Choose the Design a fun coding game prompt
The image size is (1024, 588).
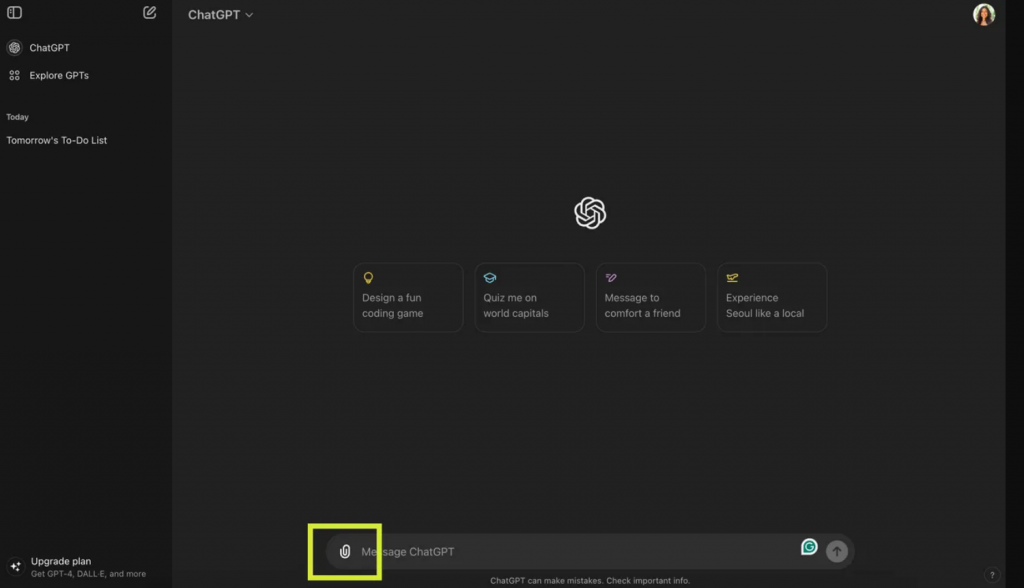pyautogui.click(x=408, y=297)
